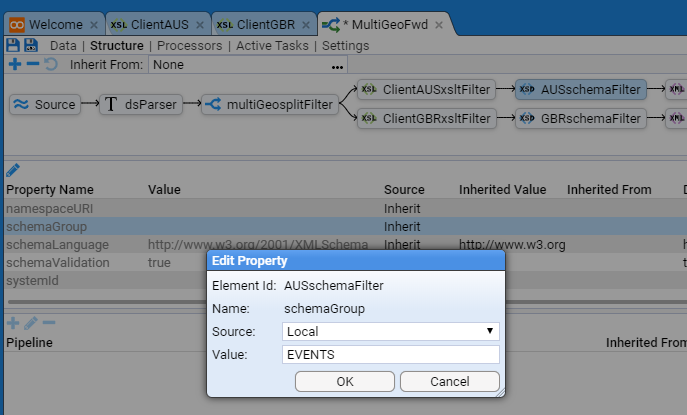Image resolution: width=687 pixels, height=415 pixels.
Task: Close the ClientGBR tab
Action: coord(305,23)
